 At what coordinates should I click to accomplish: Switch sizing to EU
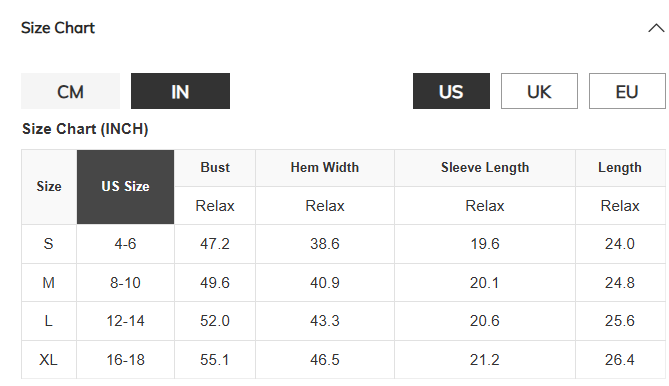click(627, 91)
